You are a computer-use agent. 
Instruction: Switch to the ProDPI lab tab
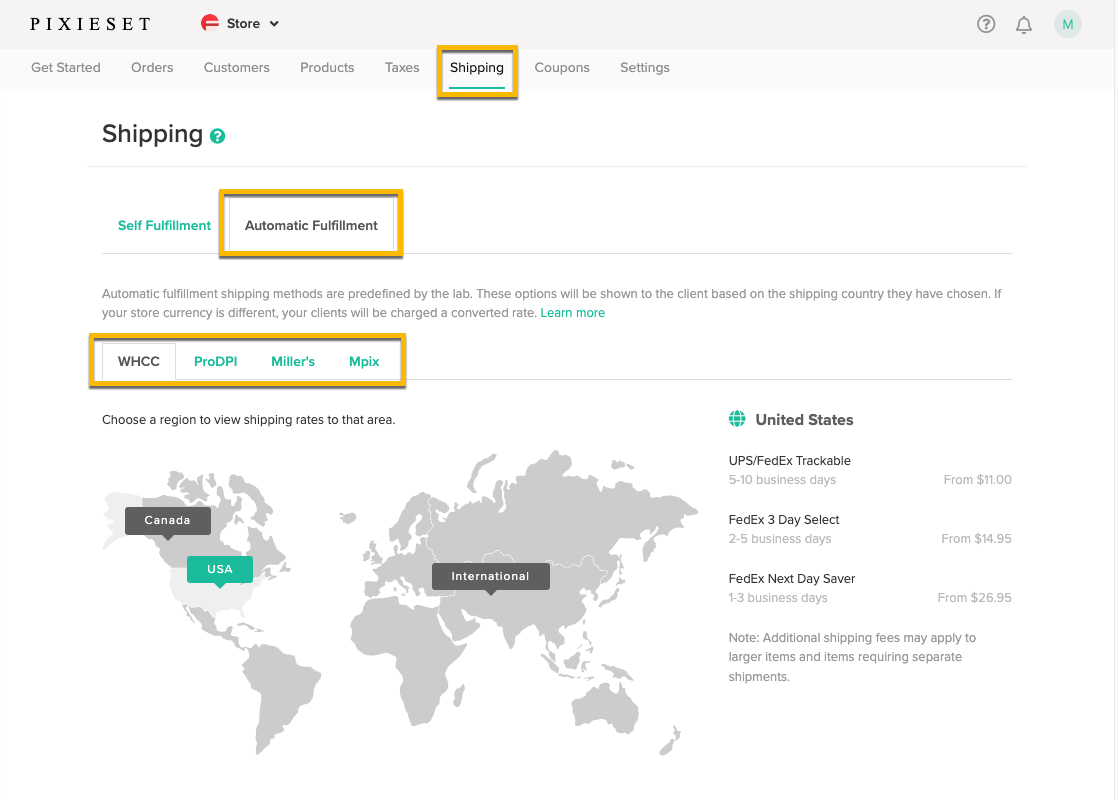[x=215, y=361]
